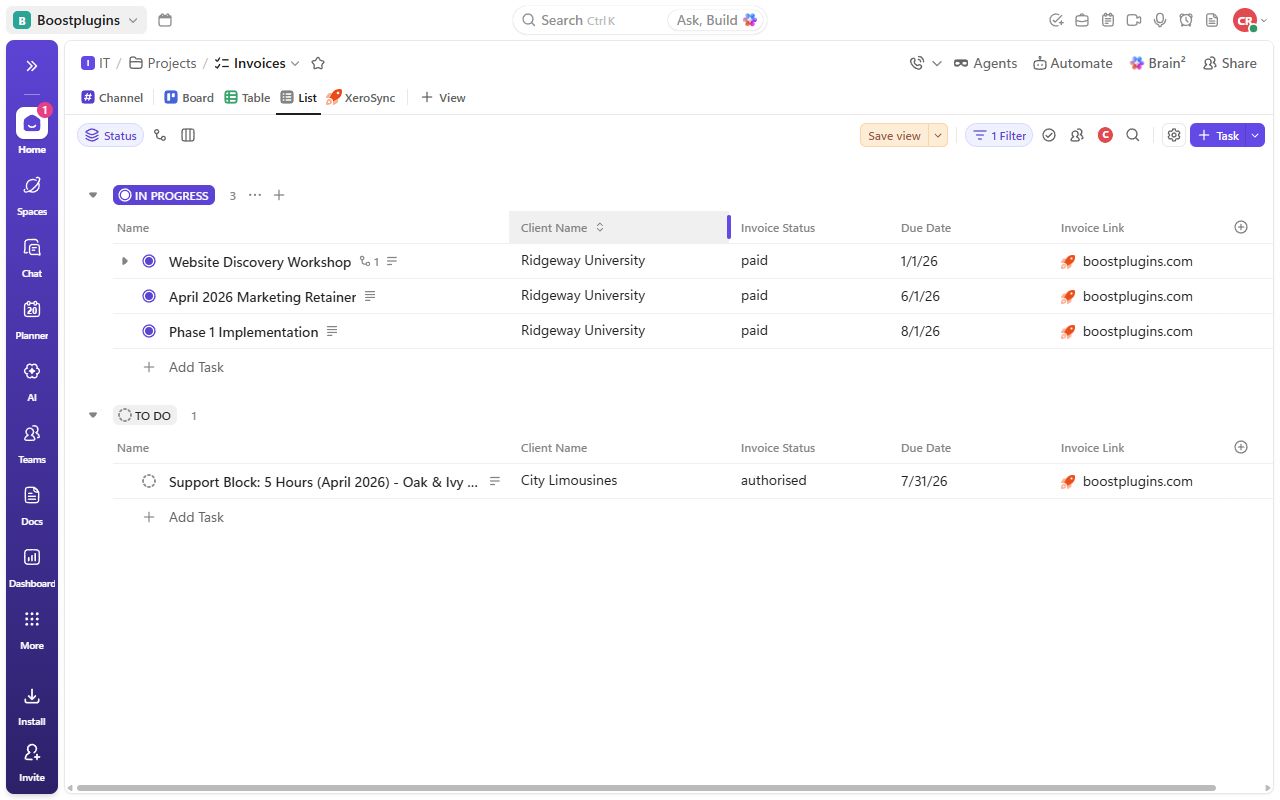Open the AI section in the sidebar
The width and height of the screenshot is (1280, 800).
32,379
